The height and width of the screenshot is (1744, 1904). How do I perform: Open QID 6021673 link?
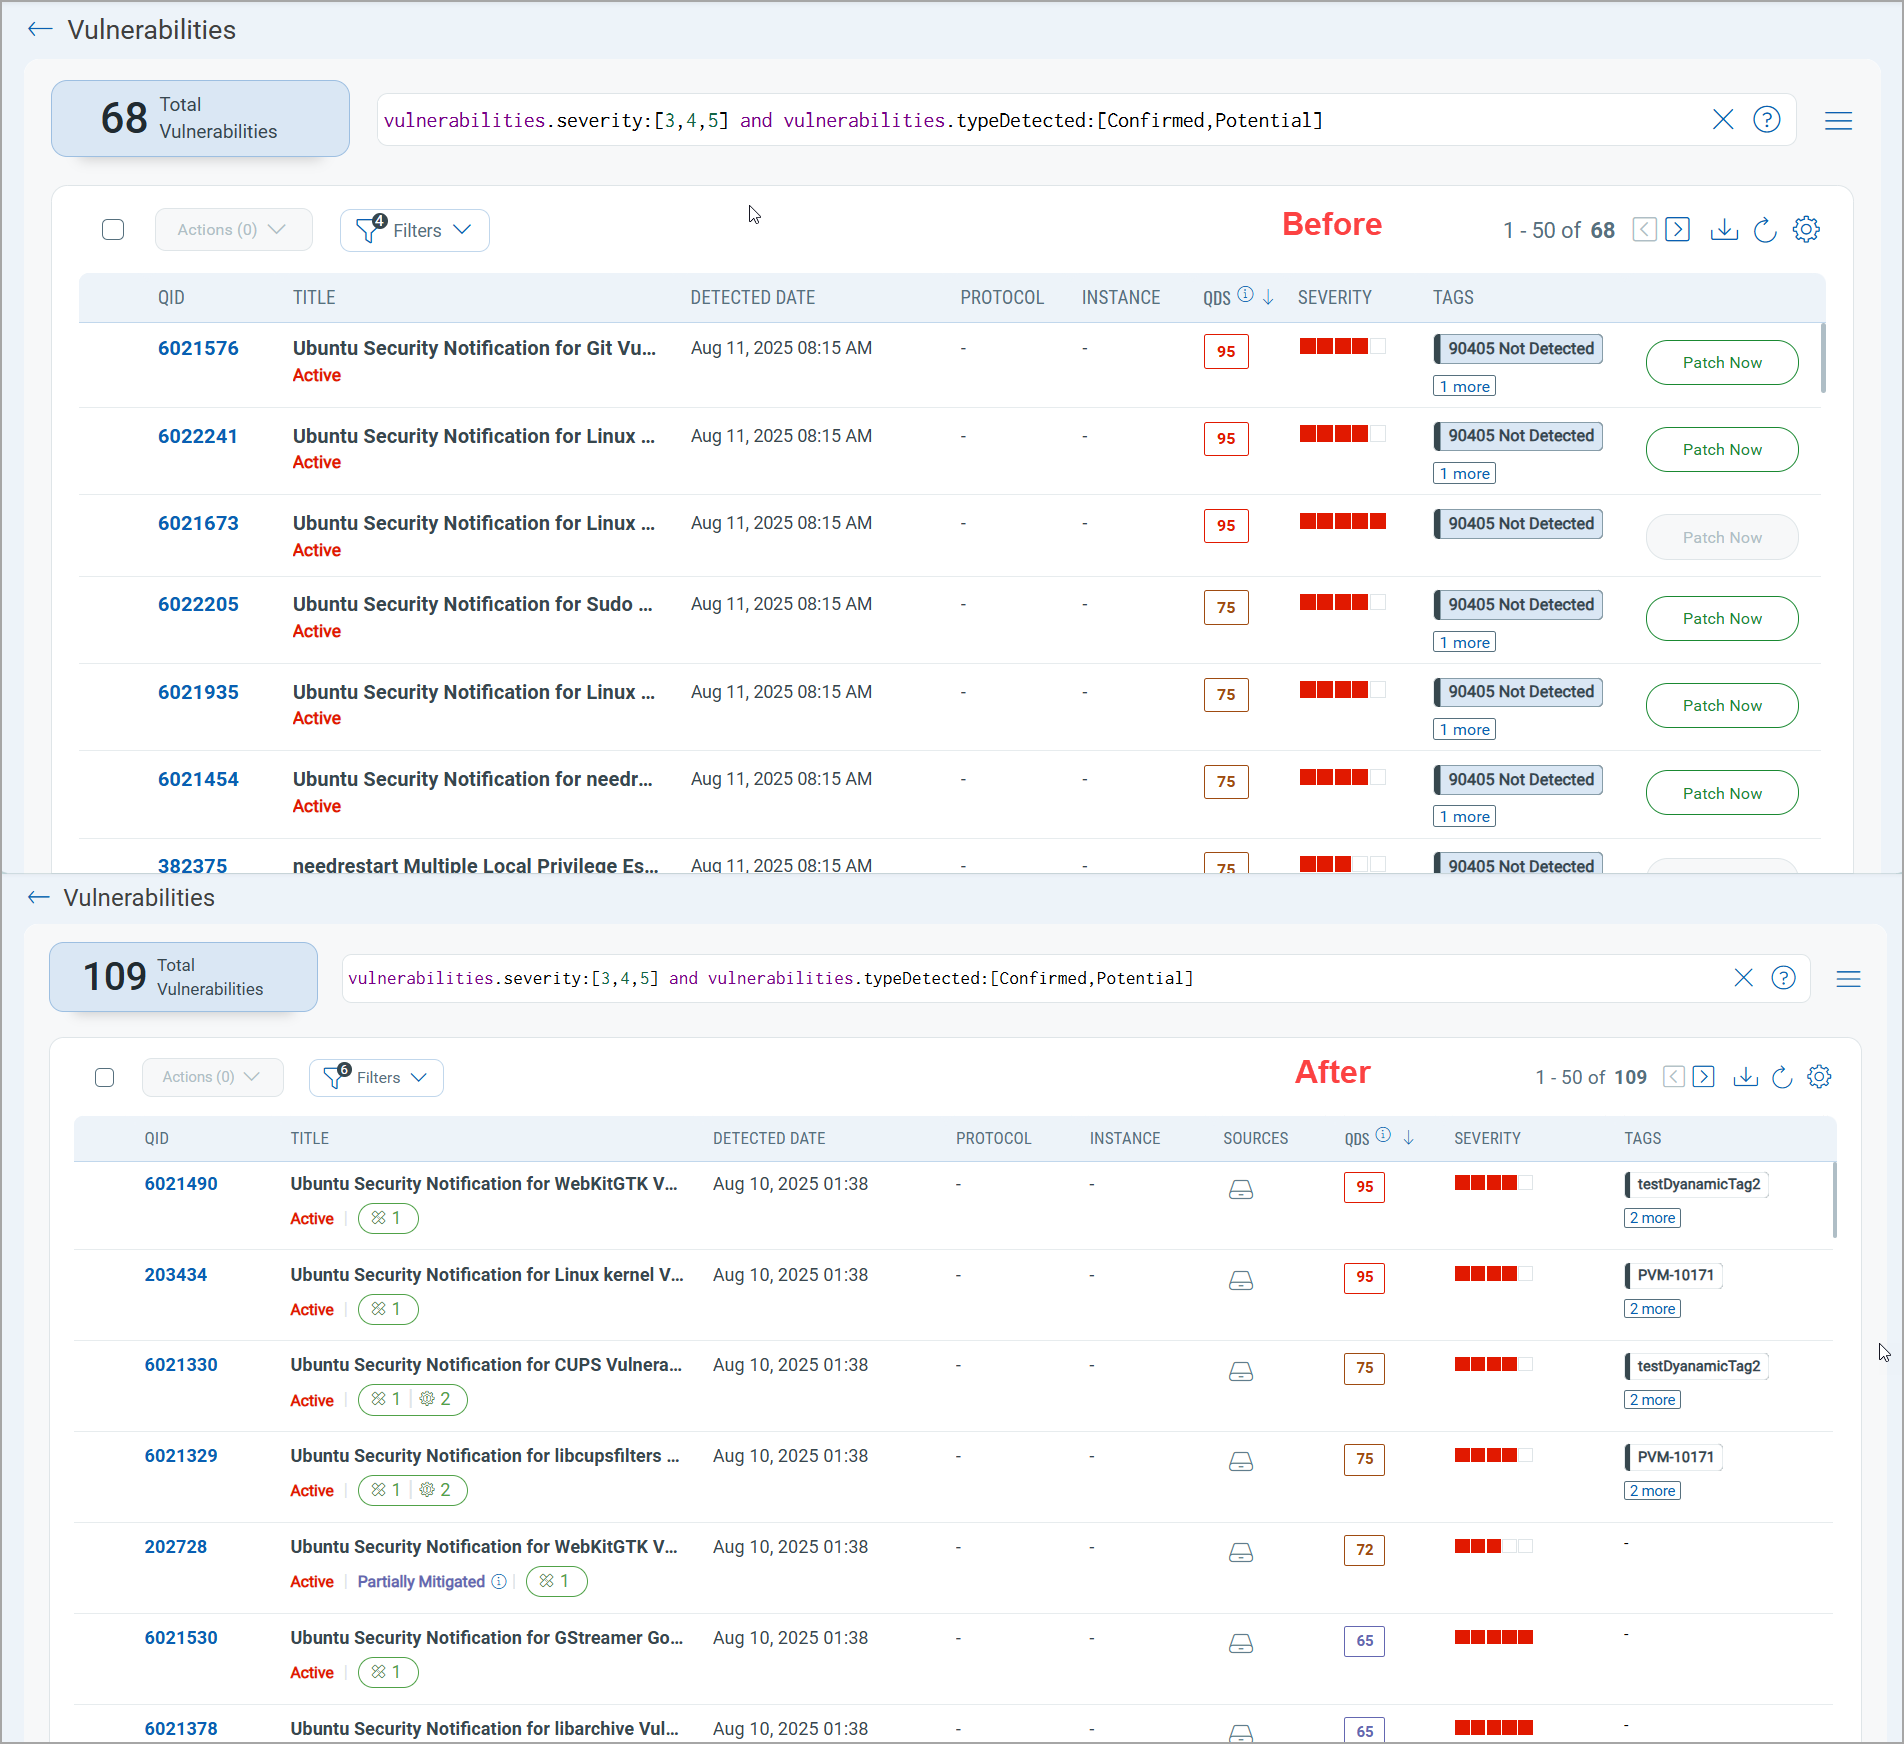198,523
